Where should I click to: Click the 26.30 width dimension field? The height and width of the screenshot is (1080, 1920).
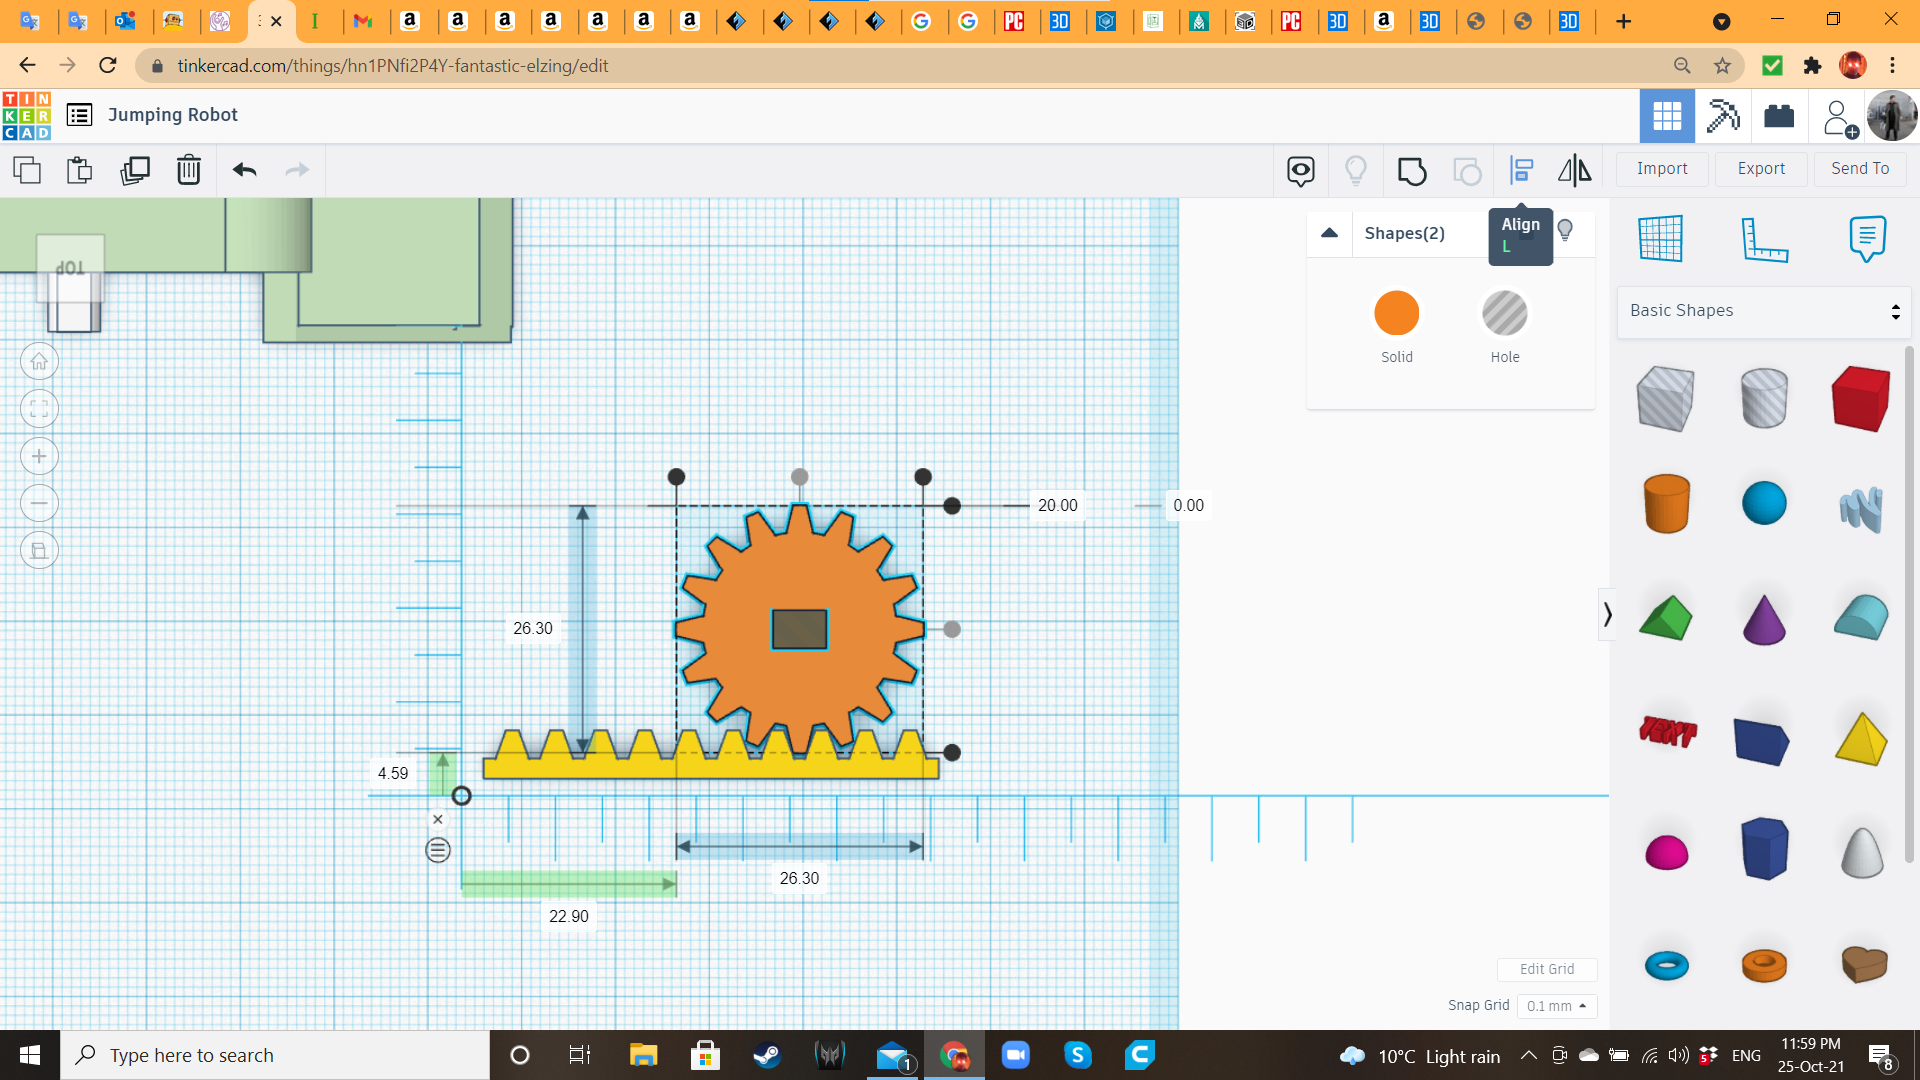799,878
